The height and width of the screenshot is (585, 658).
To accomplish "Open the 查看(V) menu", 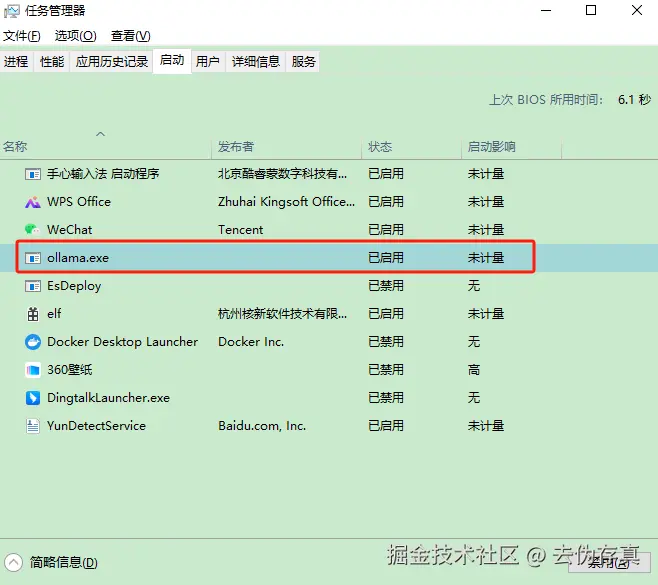I will point(131,36).
